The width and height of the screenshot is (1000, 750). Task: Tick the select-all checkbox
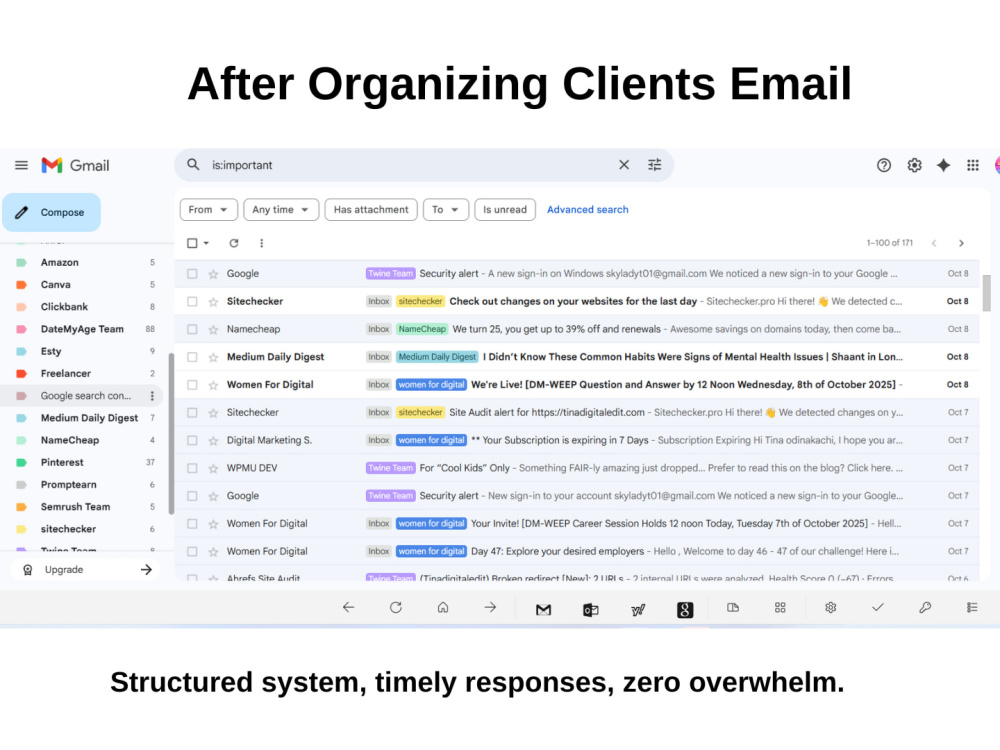tap(192, 243)
